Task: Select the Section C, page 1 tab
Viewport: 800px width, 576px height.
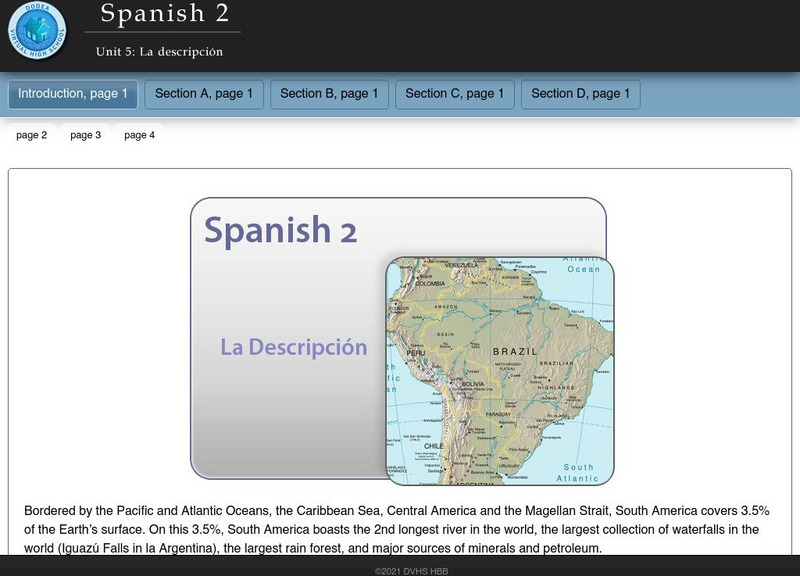Action: click(x=455, y=94)
